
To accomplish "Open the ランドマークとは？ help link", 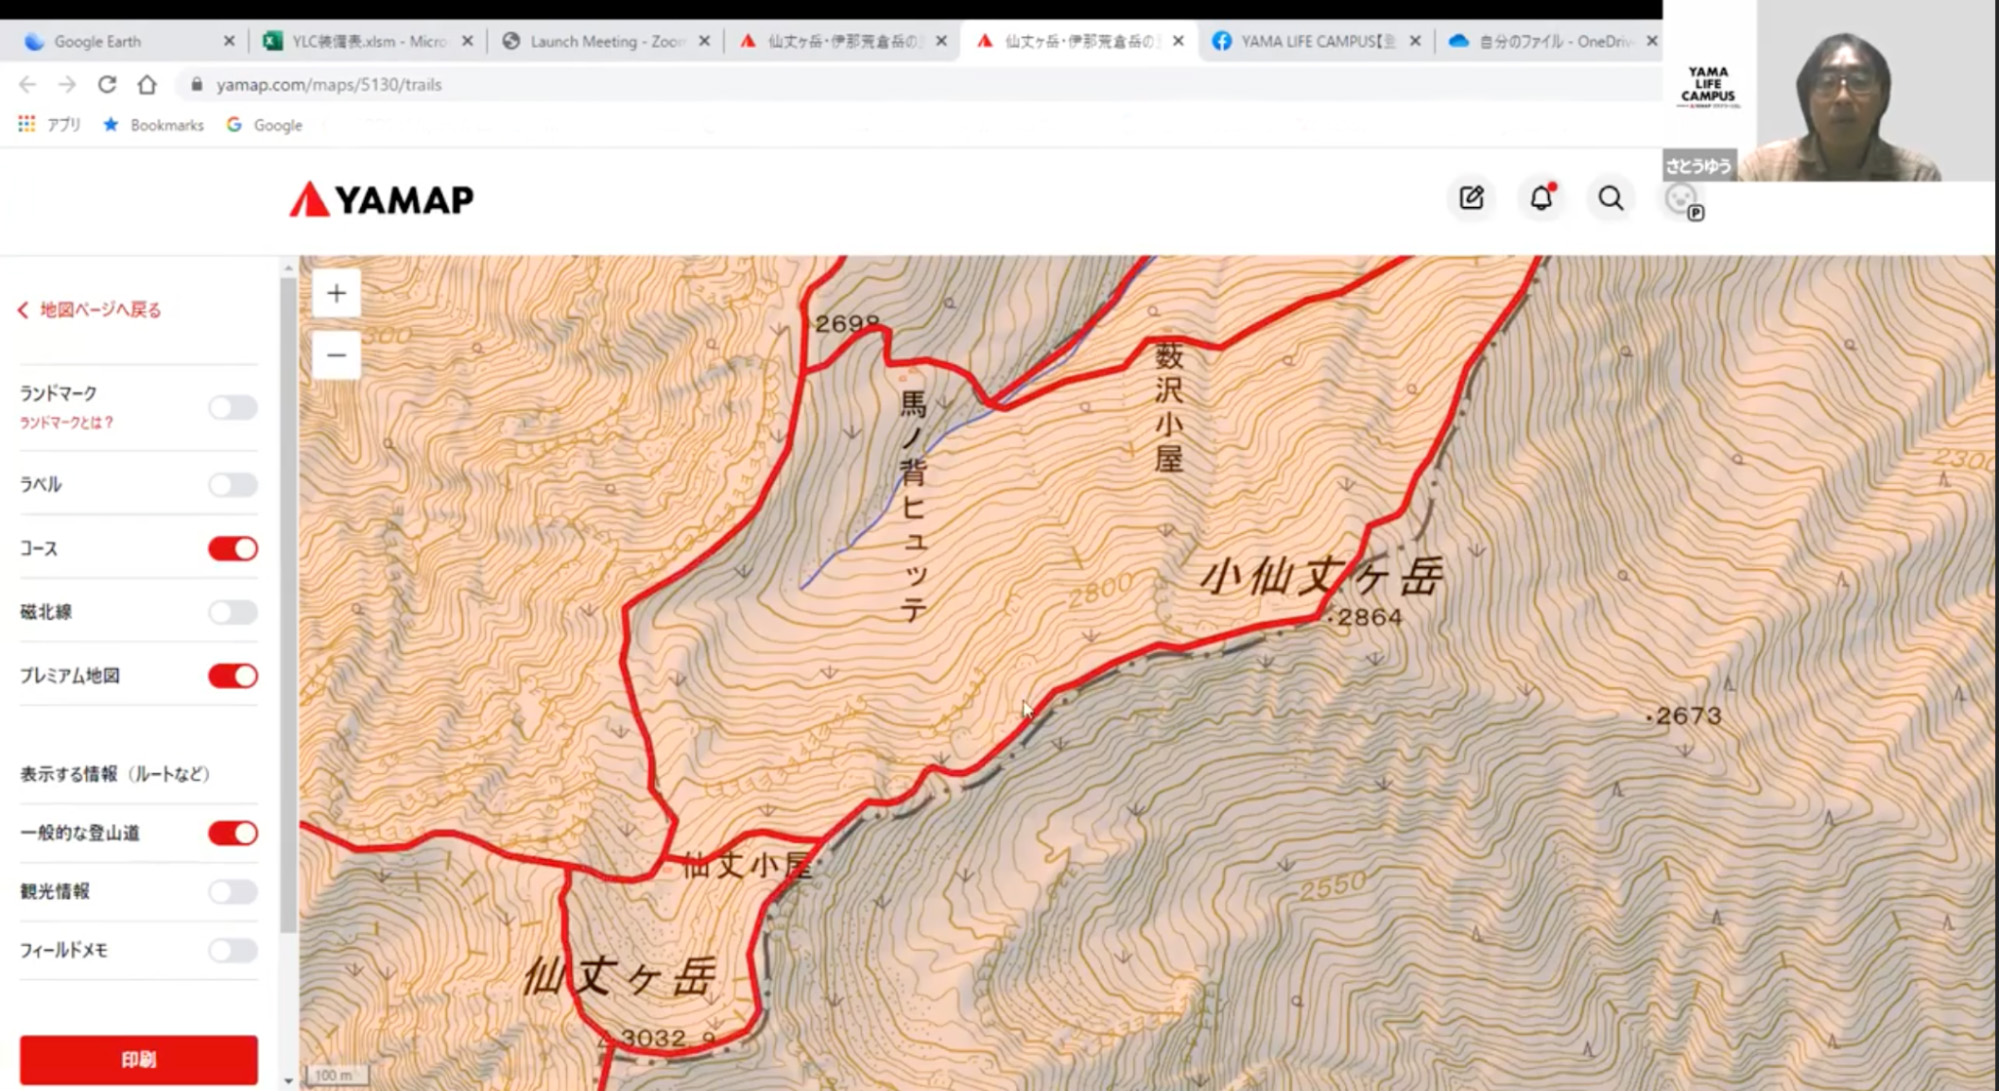I will (67, 423).
